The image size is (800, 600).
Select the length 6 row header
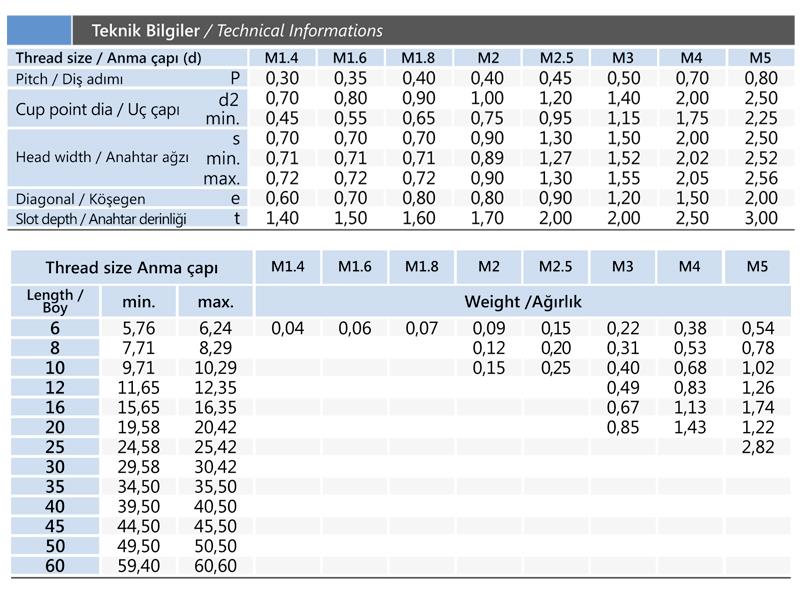(x=55, y=328)
